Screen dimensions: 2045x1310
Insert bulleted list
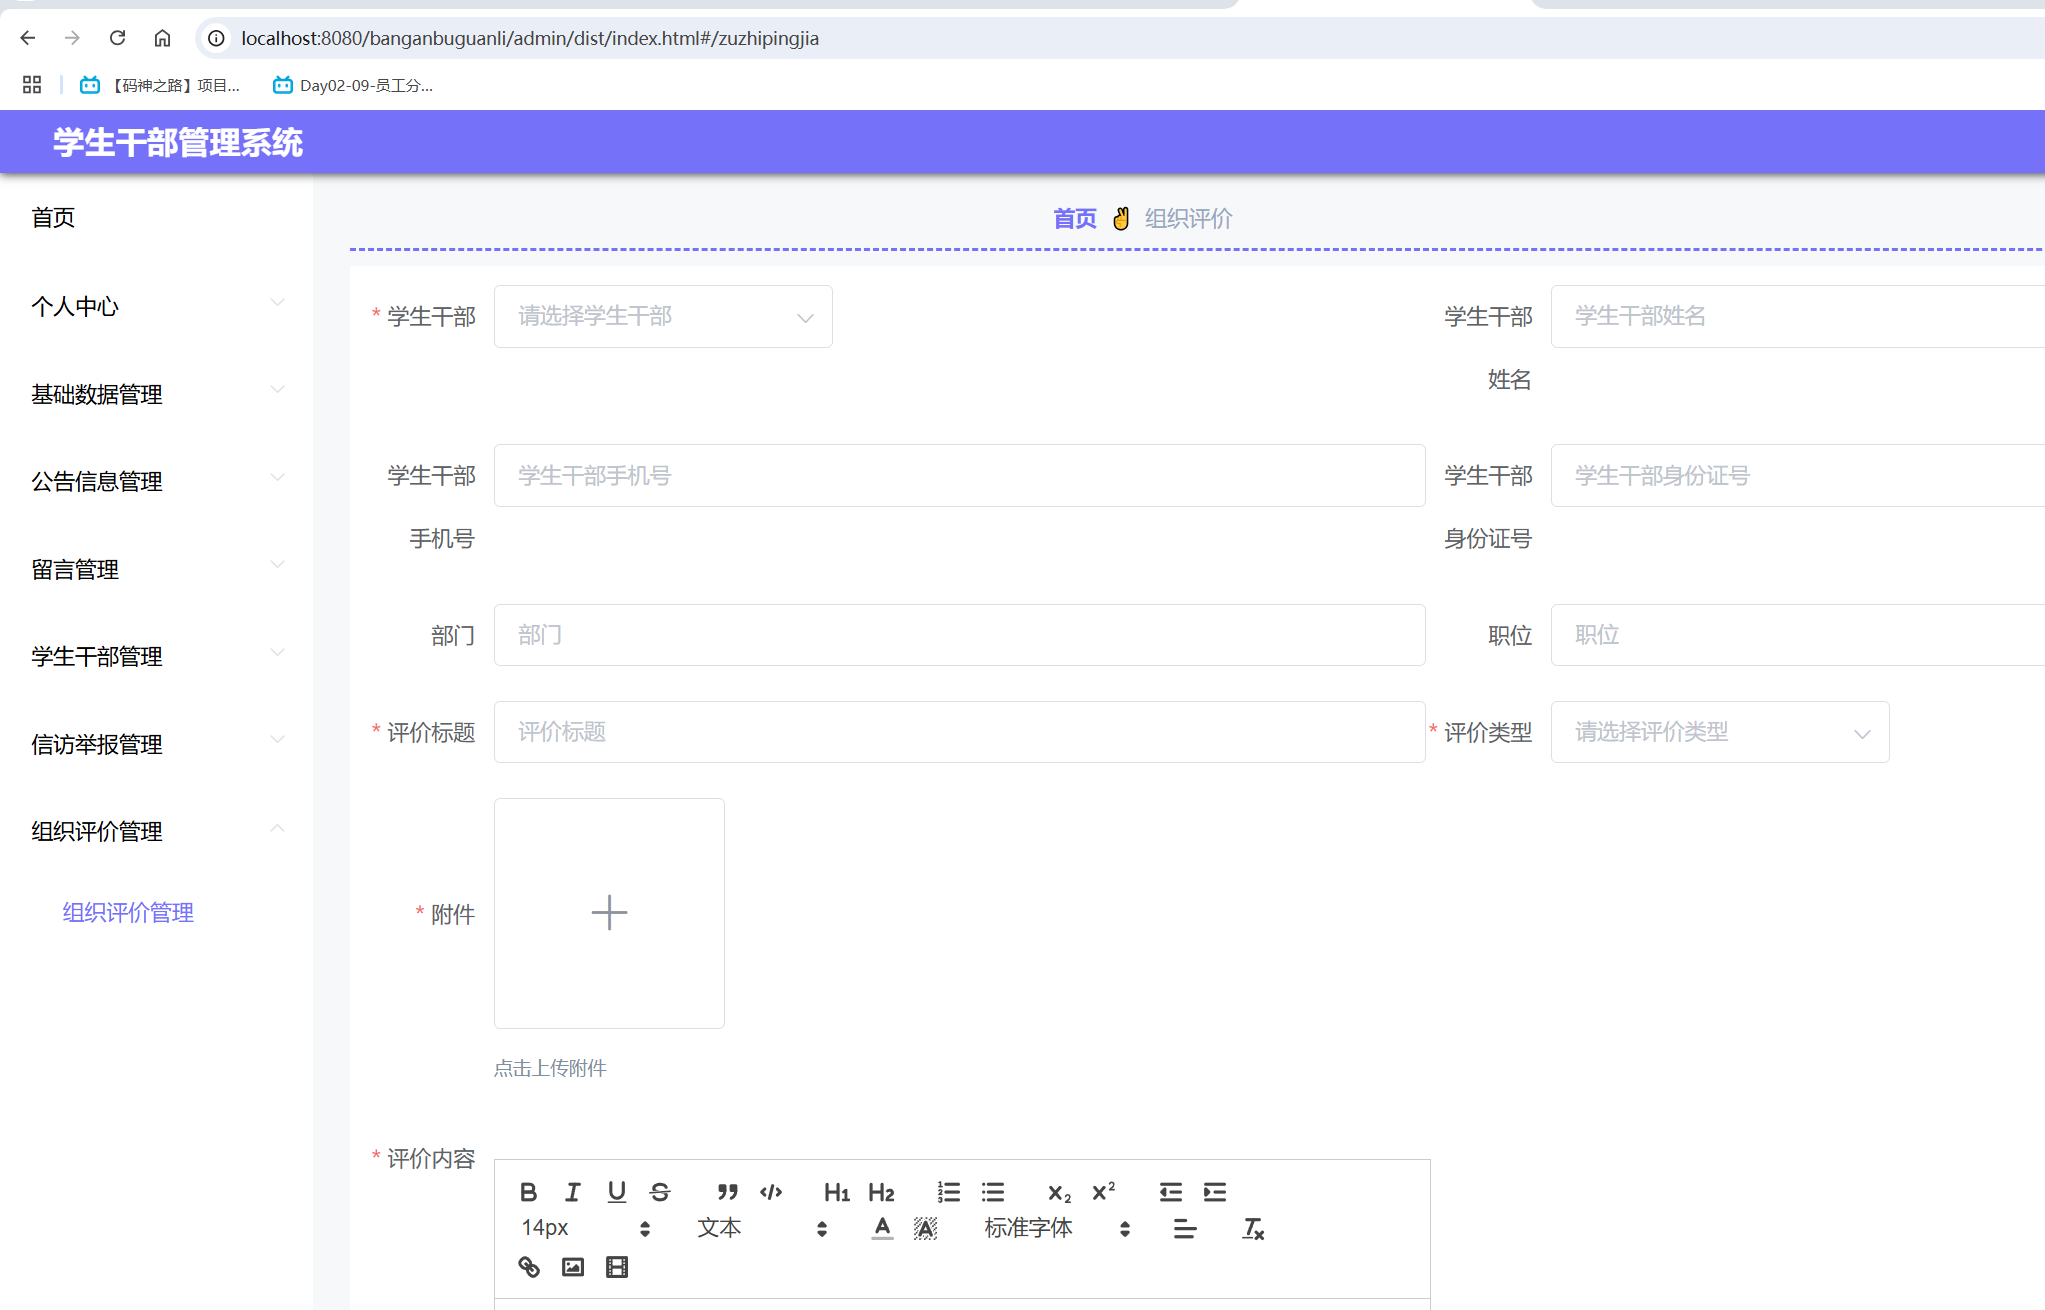(993, 1192)
